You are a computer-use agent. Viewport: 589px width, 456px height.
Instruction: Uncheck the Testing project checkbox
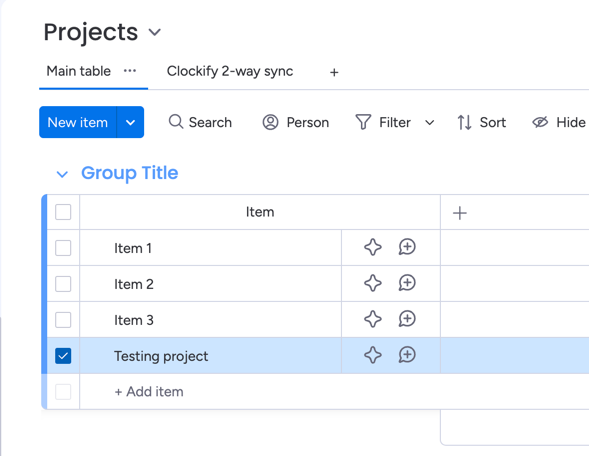tap(63, 356)
